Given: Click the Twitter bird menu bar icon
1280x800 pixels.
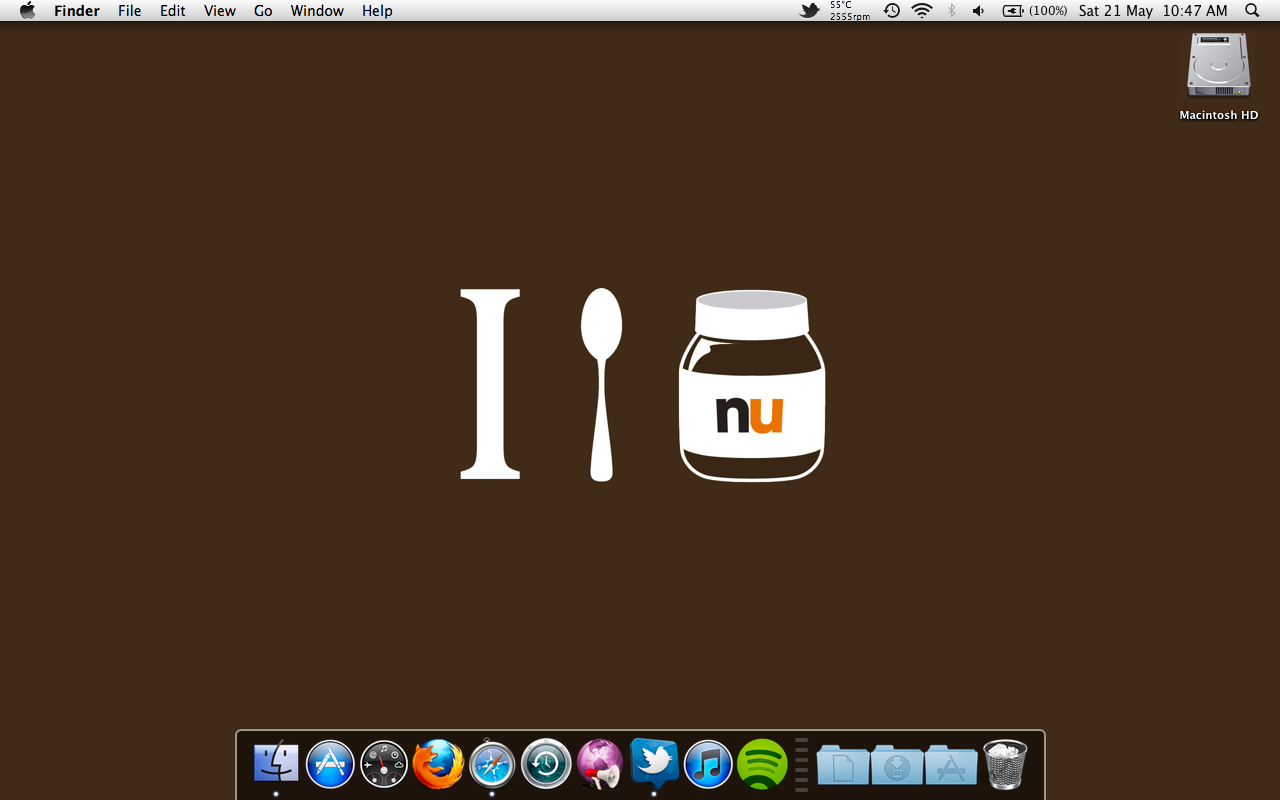Looking at the screenshot, I should pos(809,11).
